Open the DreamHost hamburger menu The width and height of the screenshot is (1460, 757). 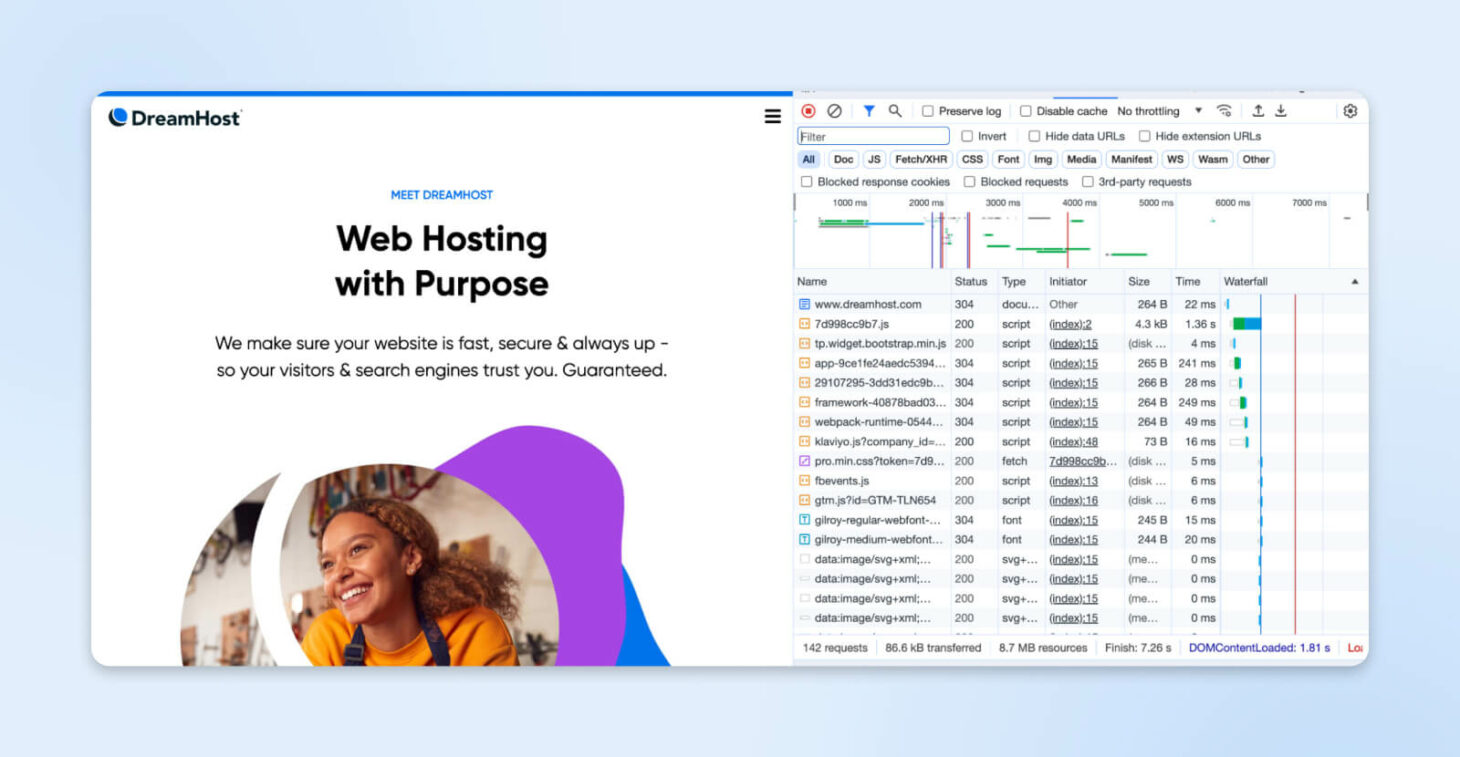(772, 117)
